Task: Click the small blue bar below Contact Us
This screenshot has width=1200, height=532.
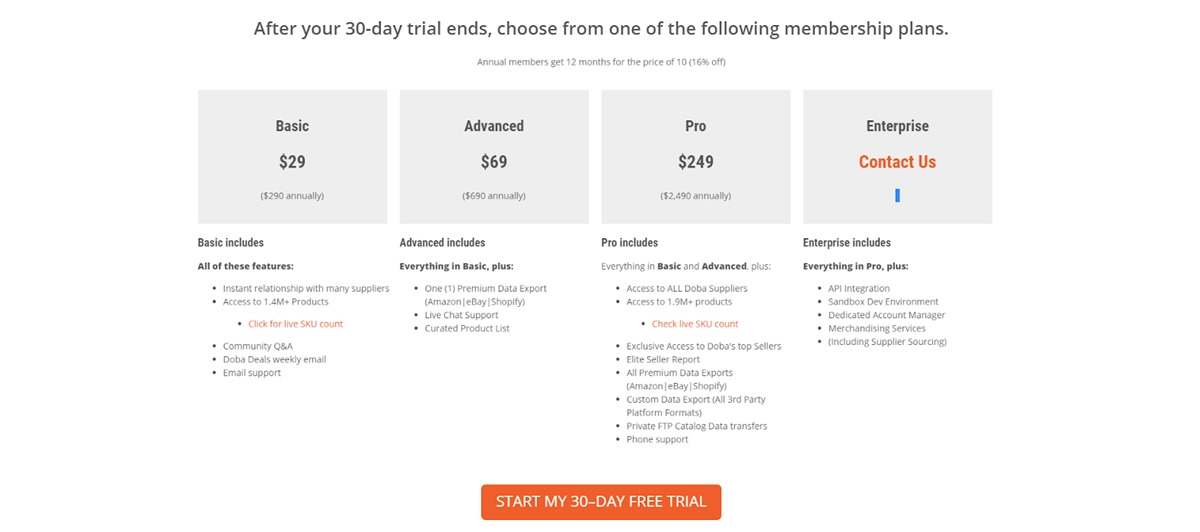Action: (x=897, y=196)
